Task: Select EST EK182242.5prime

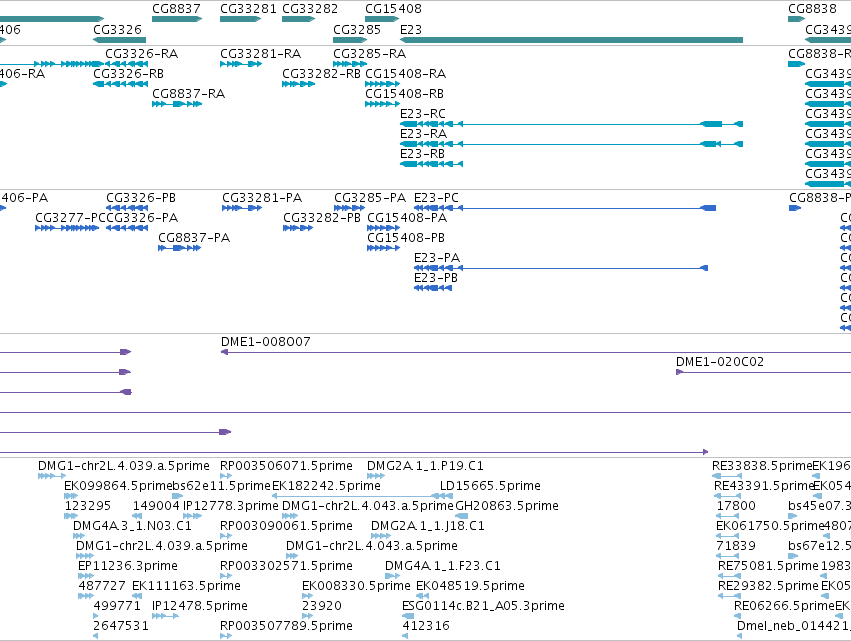Action: click(326, 486)
